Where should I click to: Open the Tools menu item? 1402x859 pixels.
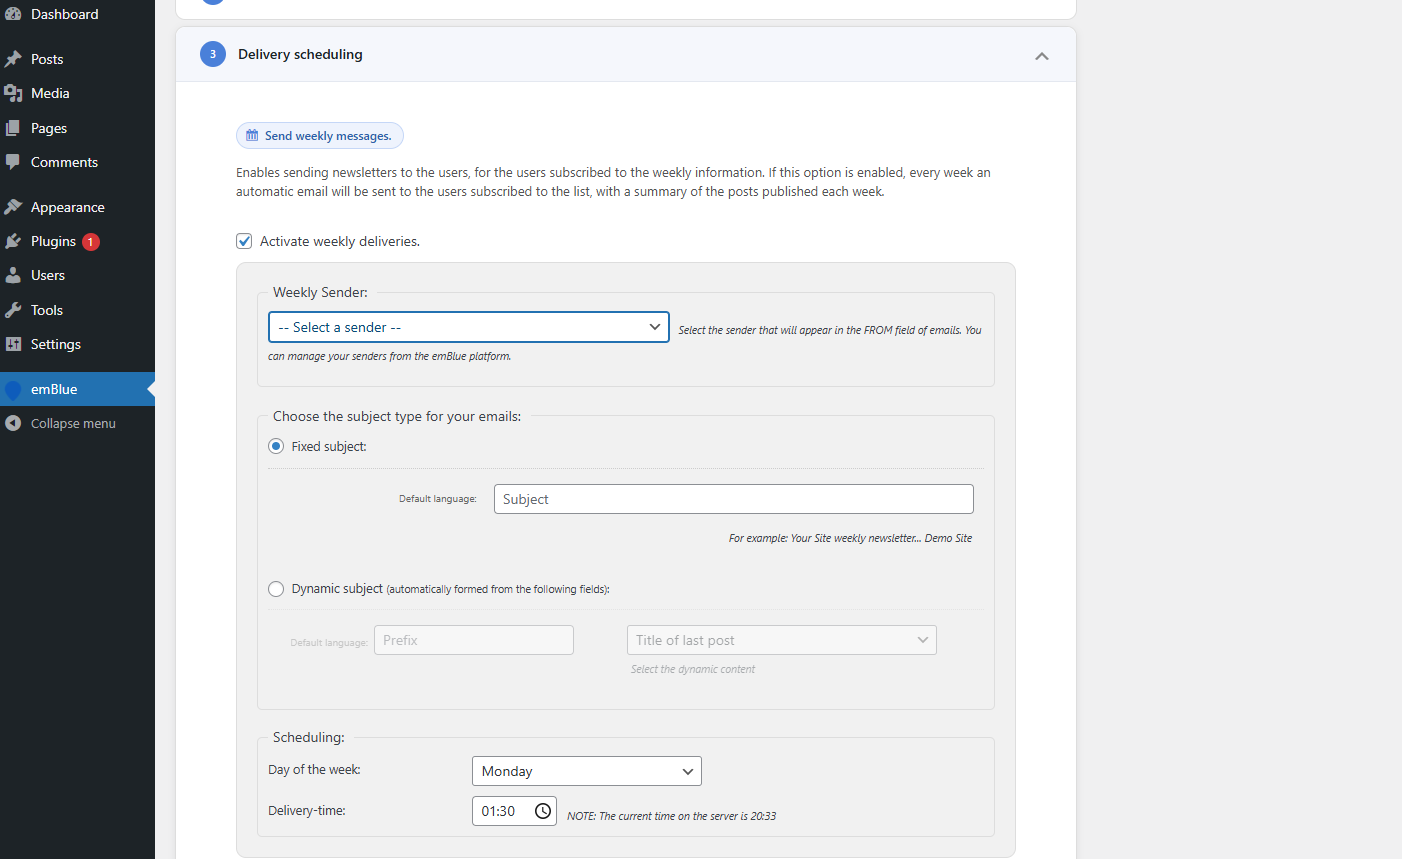pyautogui.click(x=77, y=310)
